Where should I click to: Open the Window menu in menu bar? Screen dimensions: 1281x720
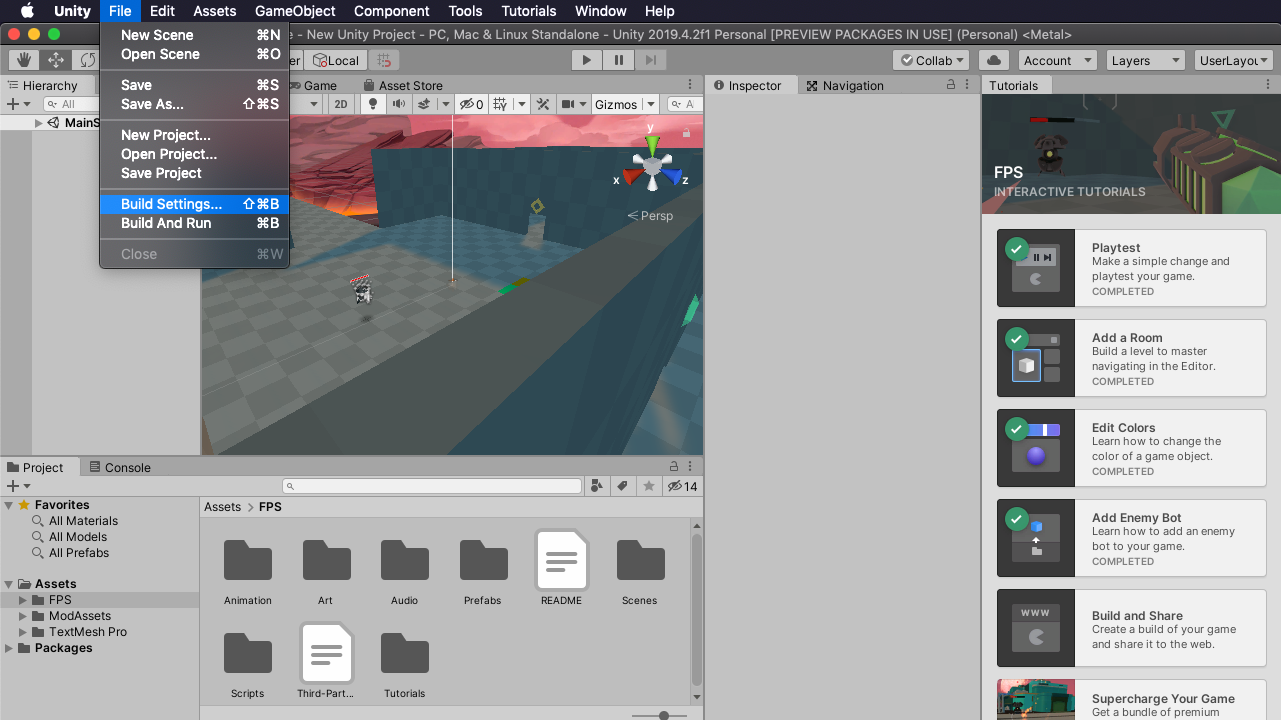pos(600,11)
